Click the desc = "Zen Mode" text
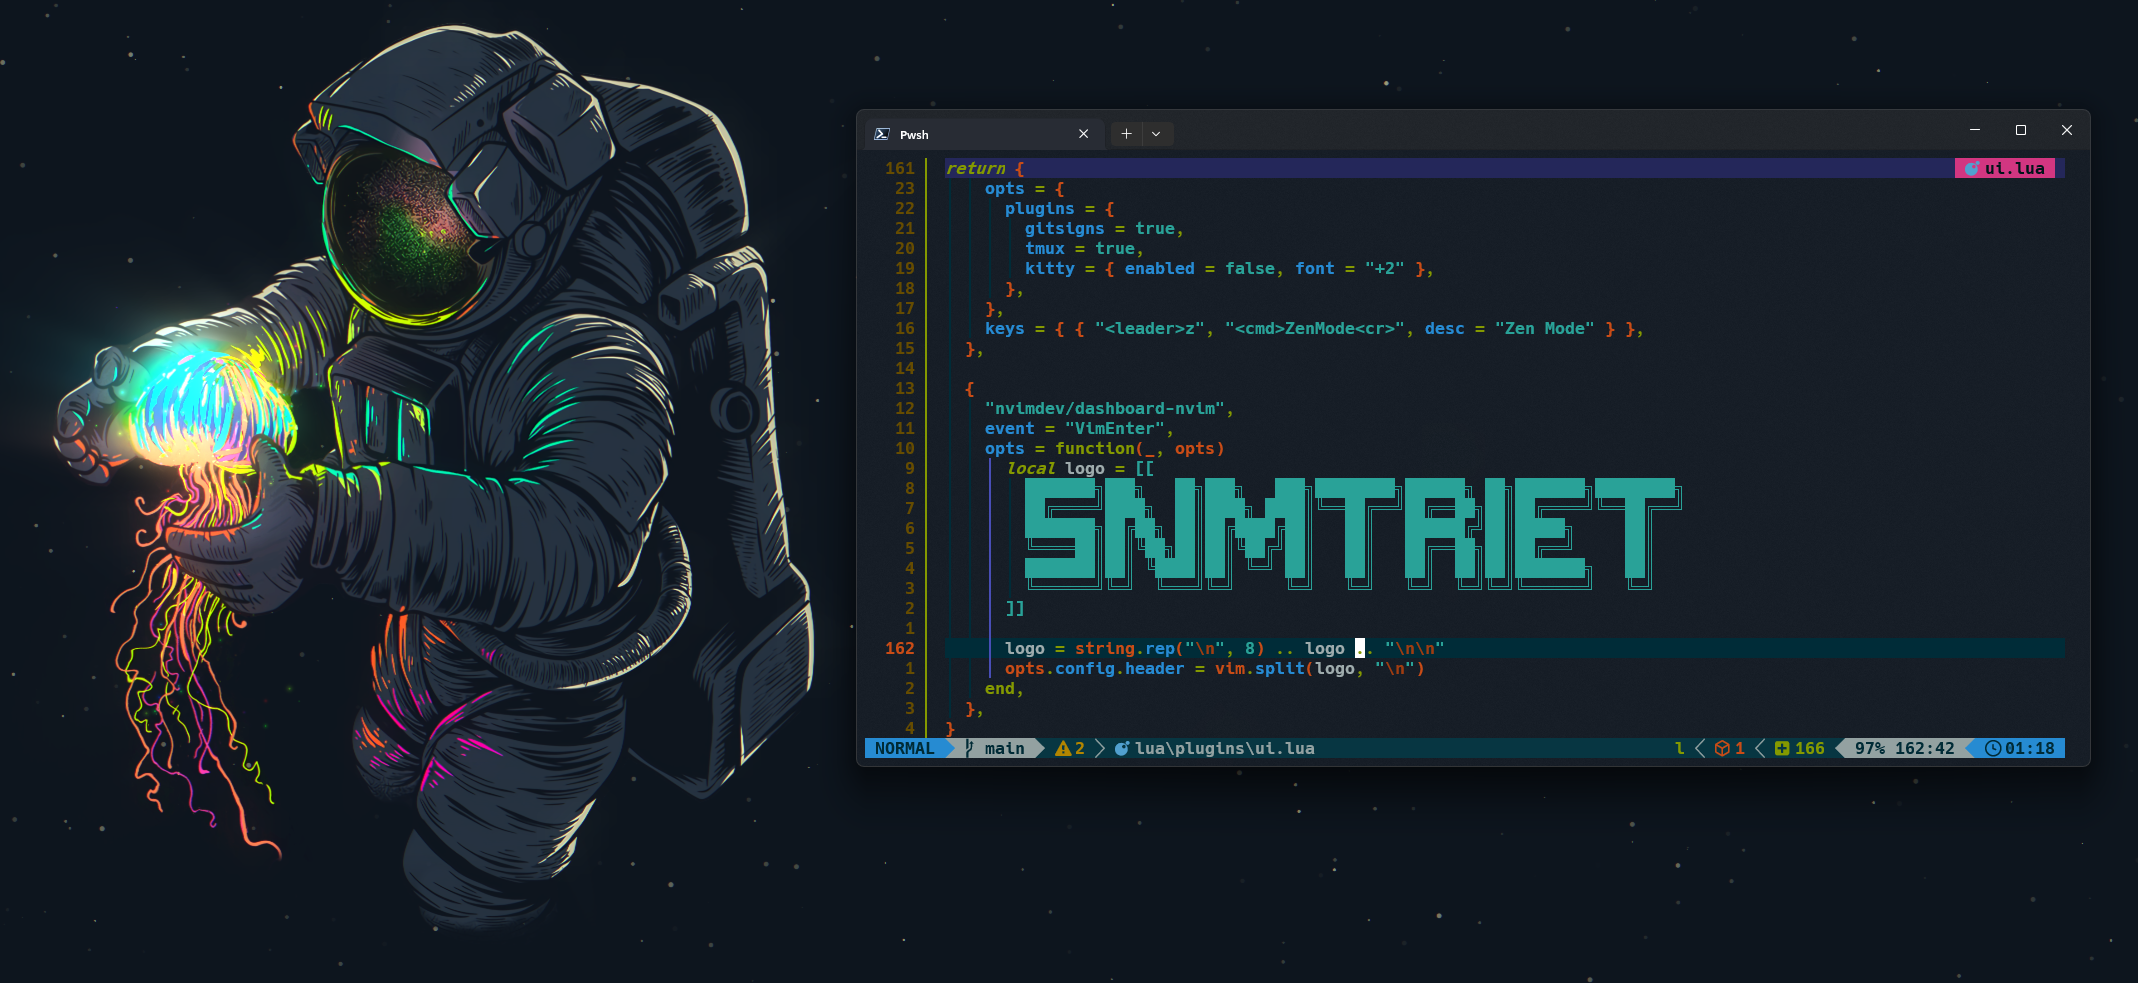Screen dimensions: 2138x983 pyautogui.click(x=1510, y=328)
